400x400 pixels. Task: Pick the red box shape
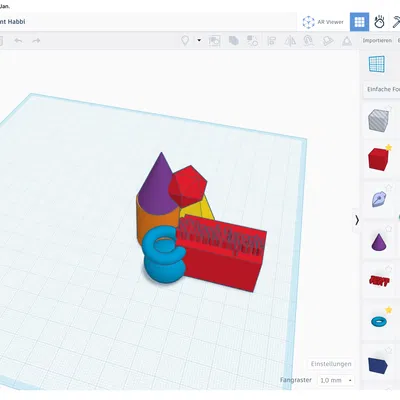(378, 160)
